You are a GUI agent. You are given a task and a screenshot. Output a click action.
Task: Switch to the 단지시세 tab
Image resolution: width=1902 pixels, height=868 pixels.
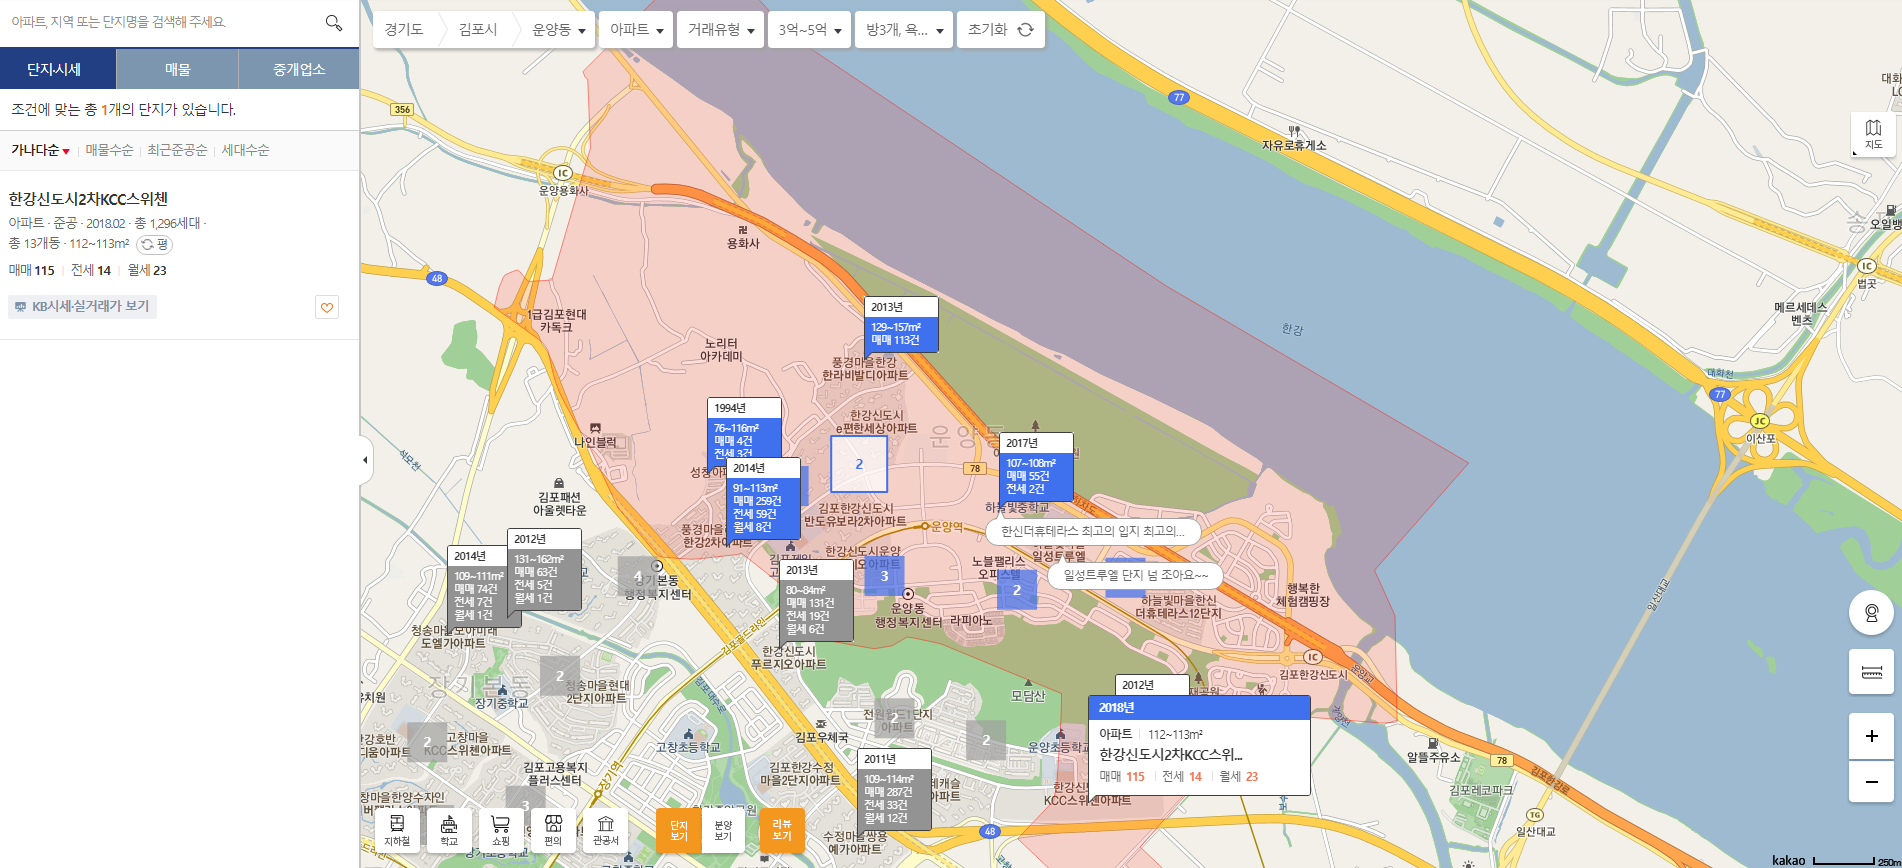click(58, 69)
